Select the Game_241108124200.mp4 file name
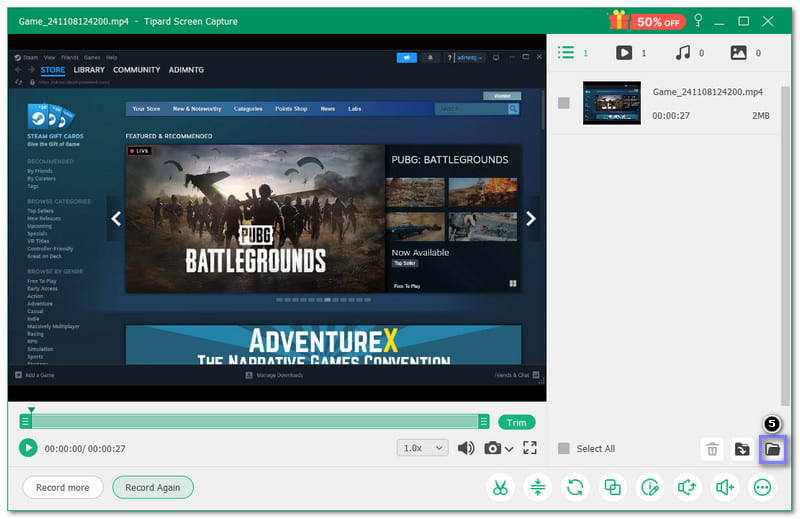This screenshot has width=800, height=519. click(708, 92)
